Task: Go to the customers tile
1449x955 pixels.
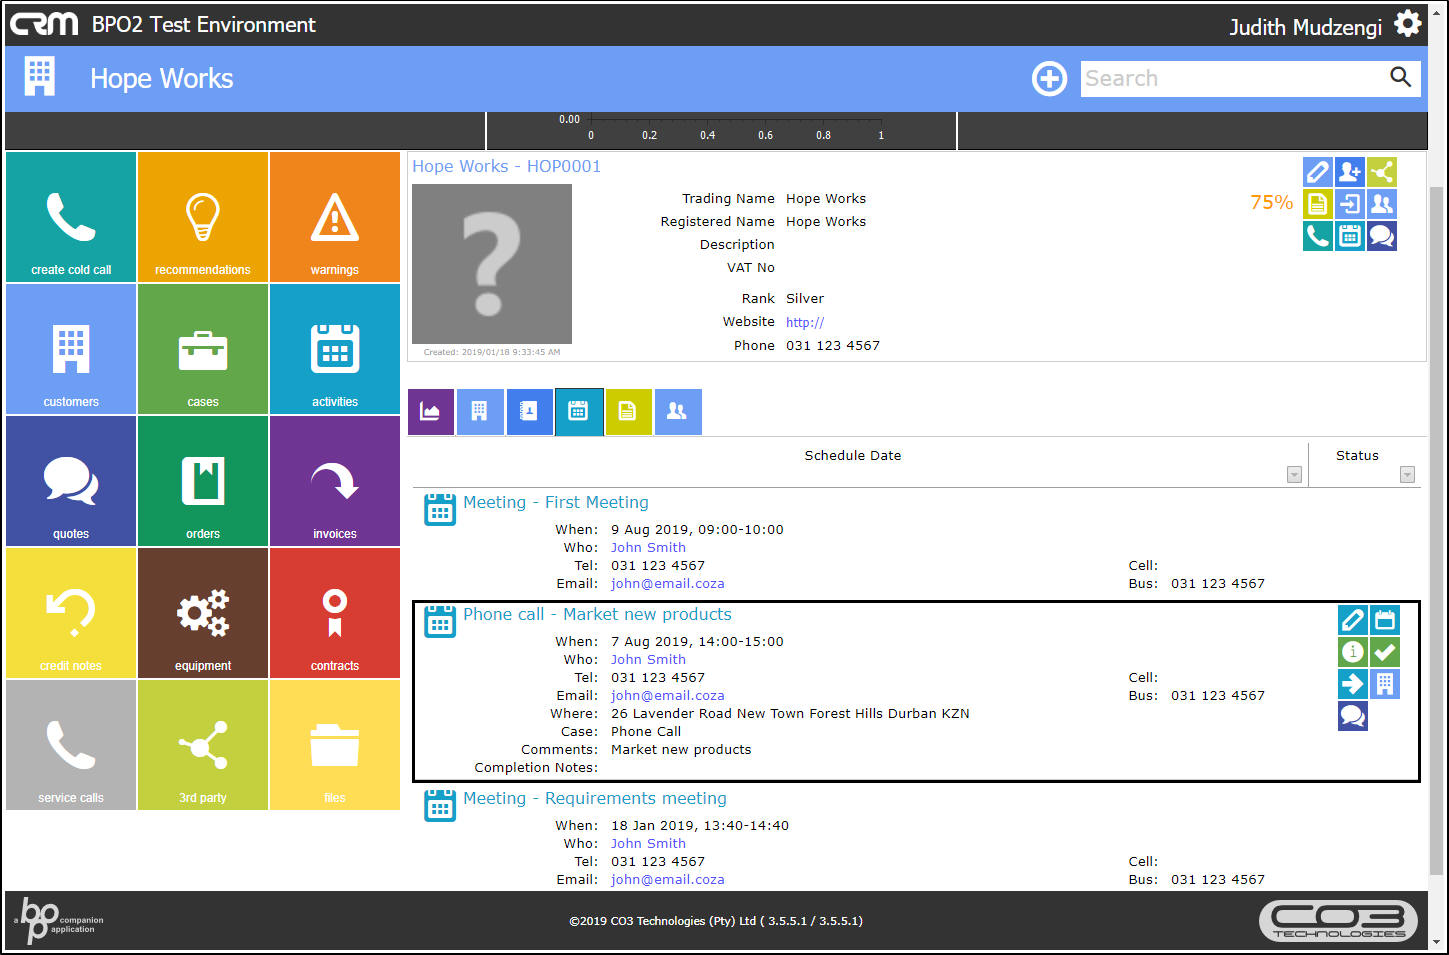Action: (71, 349)
